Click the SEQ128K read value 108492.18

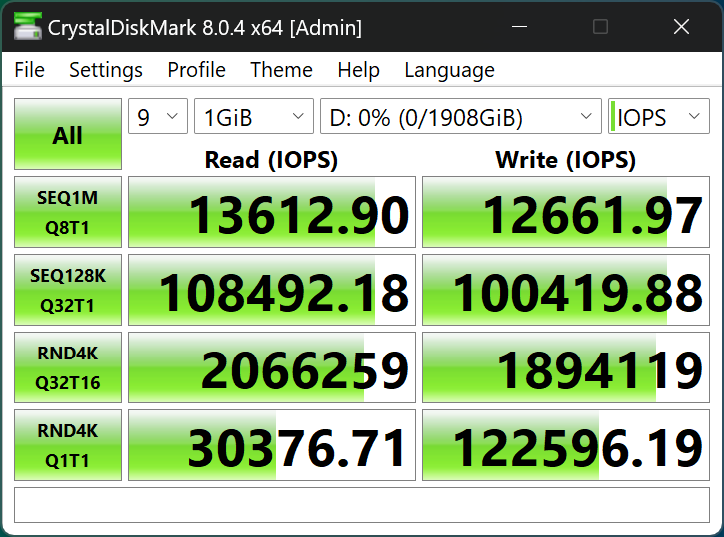[272, 290]
